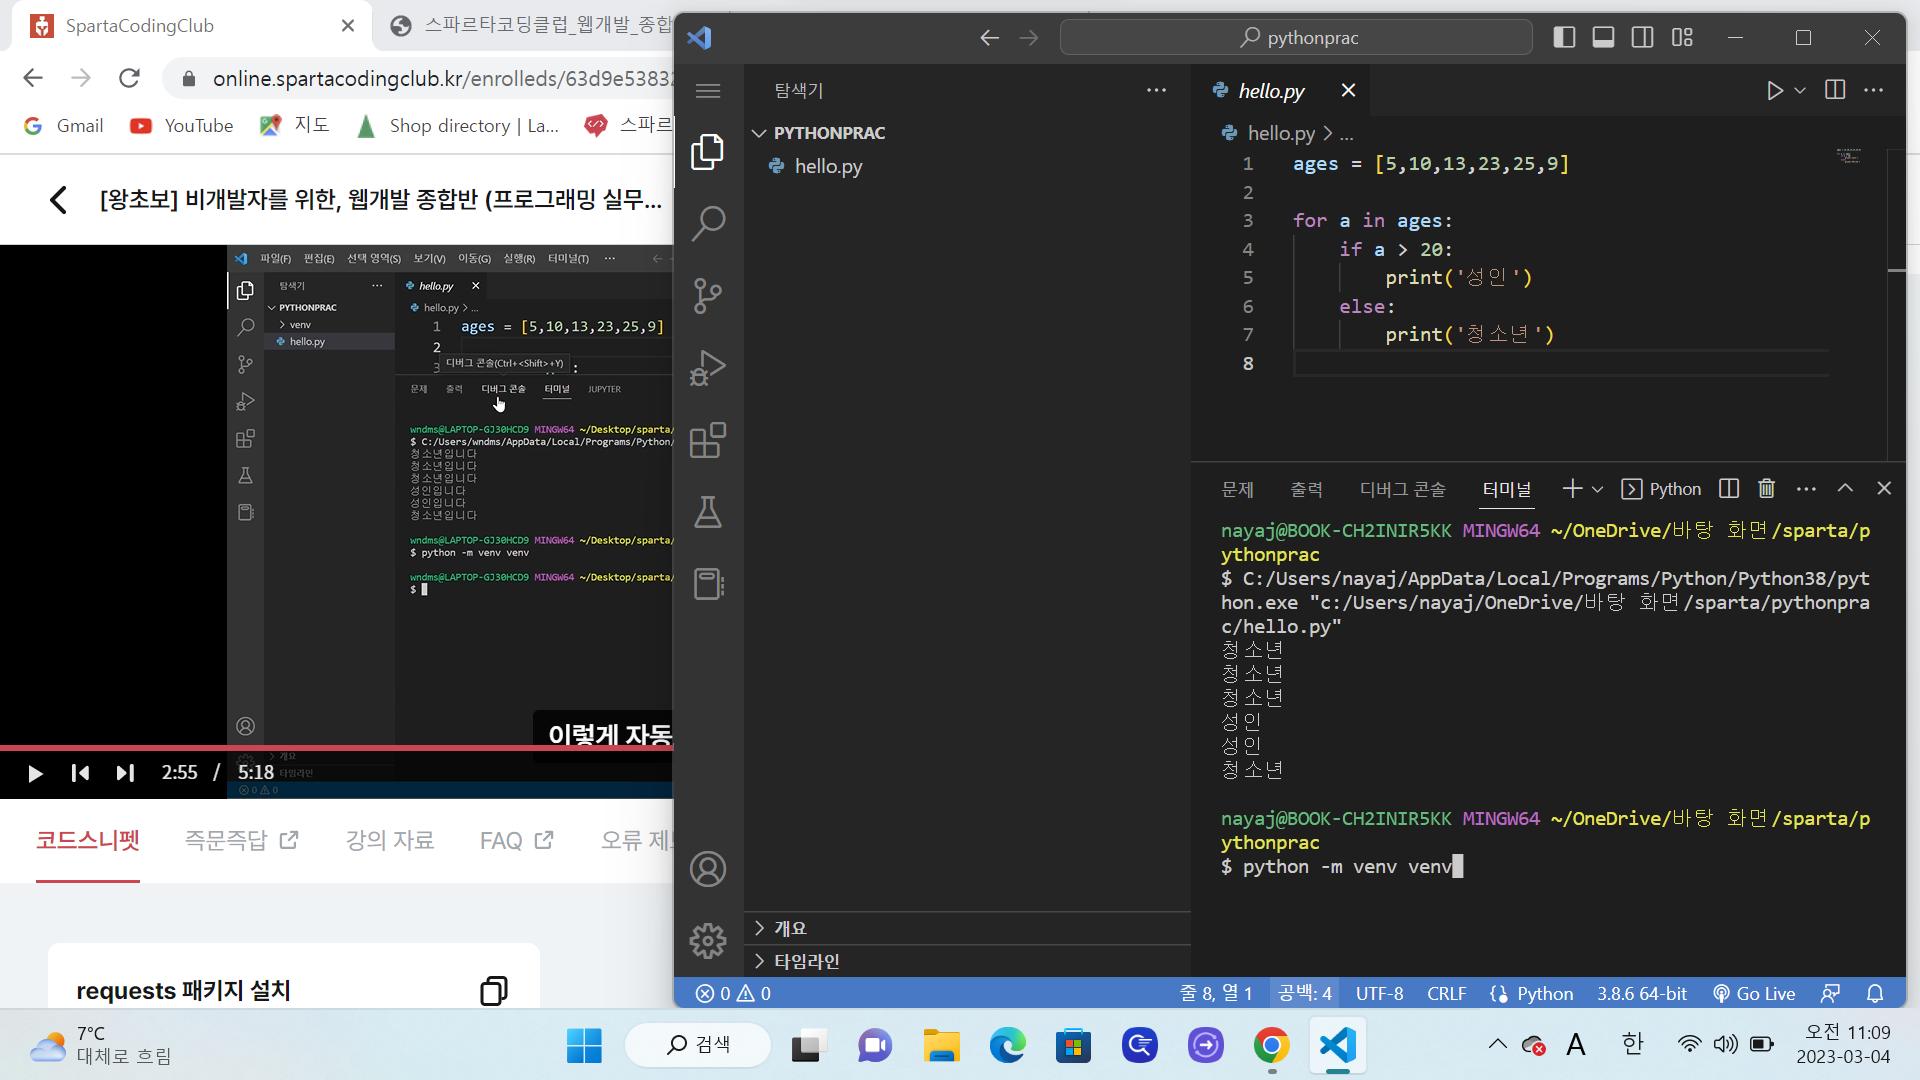Start Go Live server

1754,993
